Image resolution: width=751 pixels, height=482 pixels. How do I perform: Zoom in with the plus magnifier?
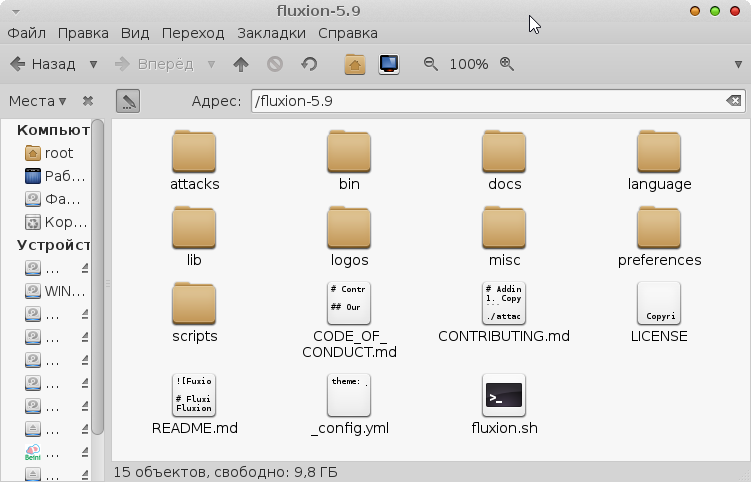coord(506,64)
